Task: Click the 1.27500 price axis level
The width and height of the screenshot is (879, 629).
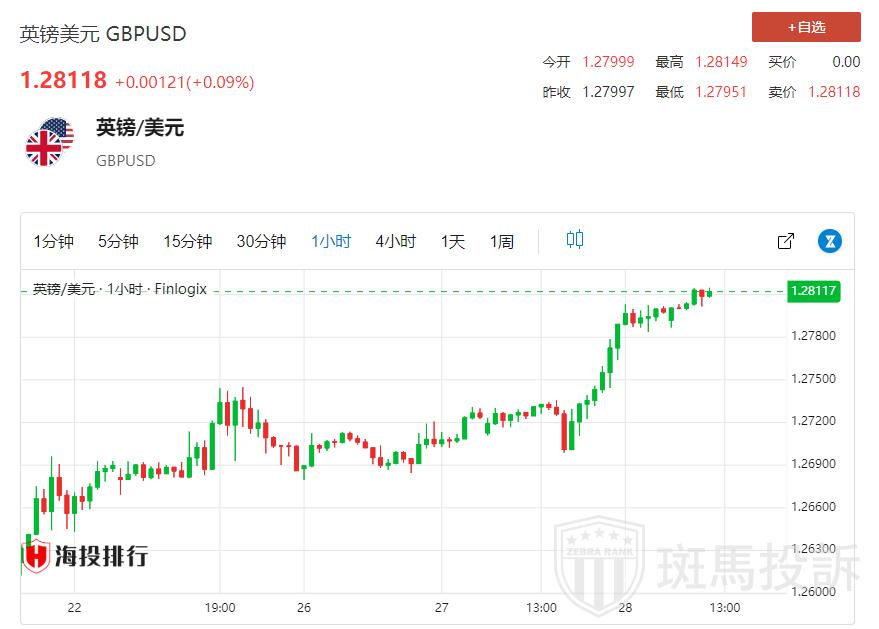Action: point(812,379)
